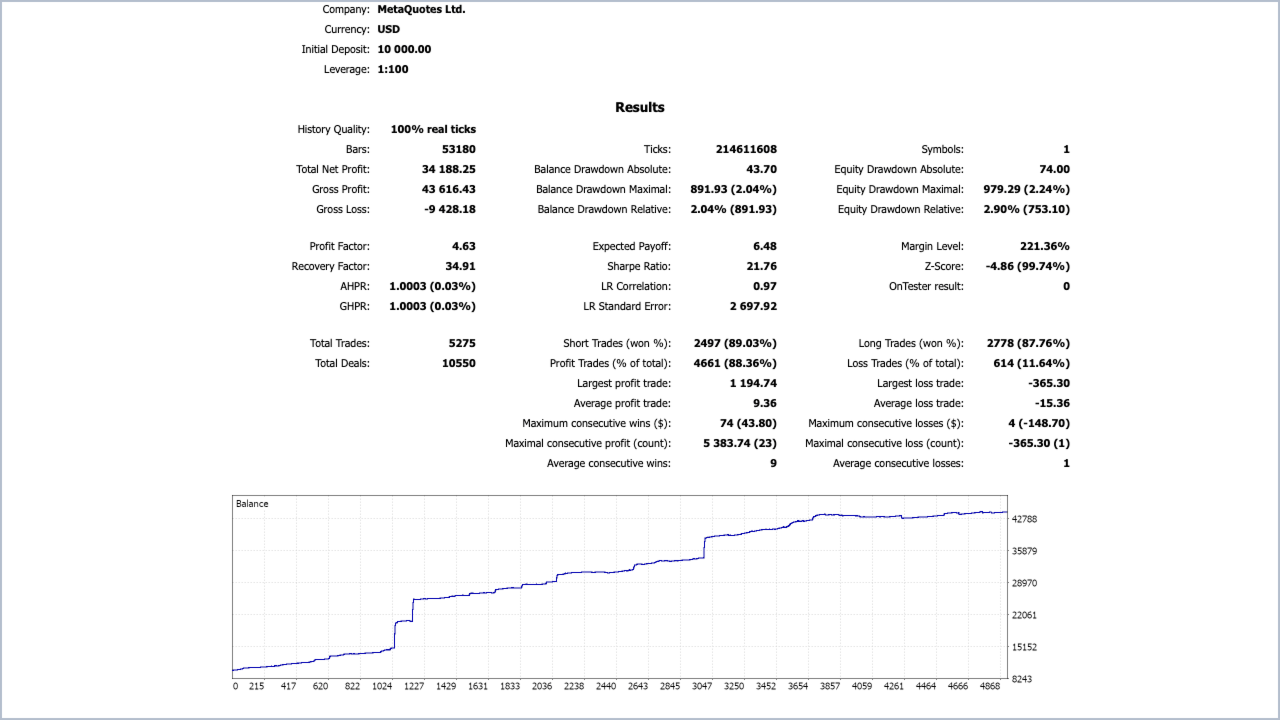Select the "Sharpe Ratio:" label
1280x720 pixels.
tap(639, 266)
